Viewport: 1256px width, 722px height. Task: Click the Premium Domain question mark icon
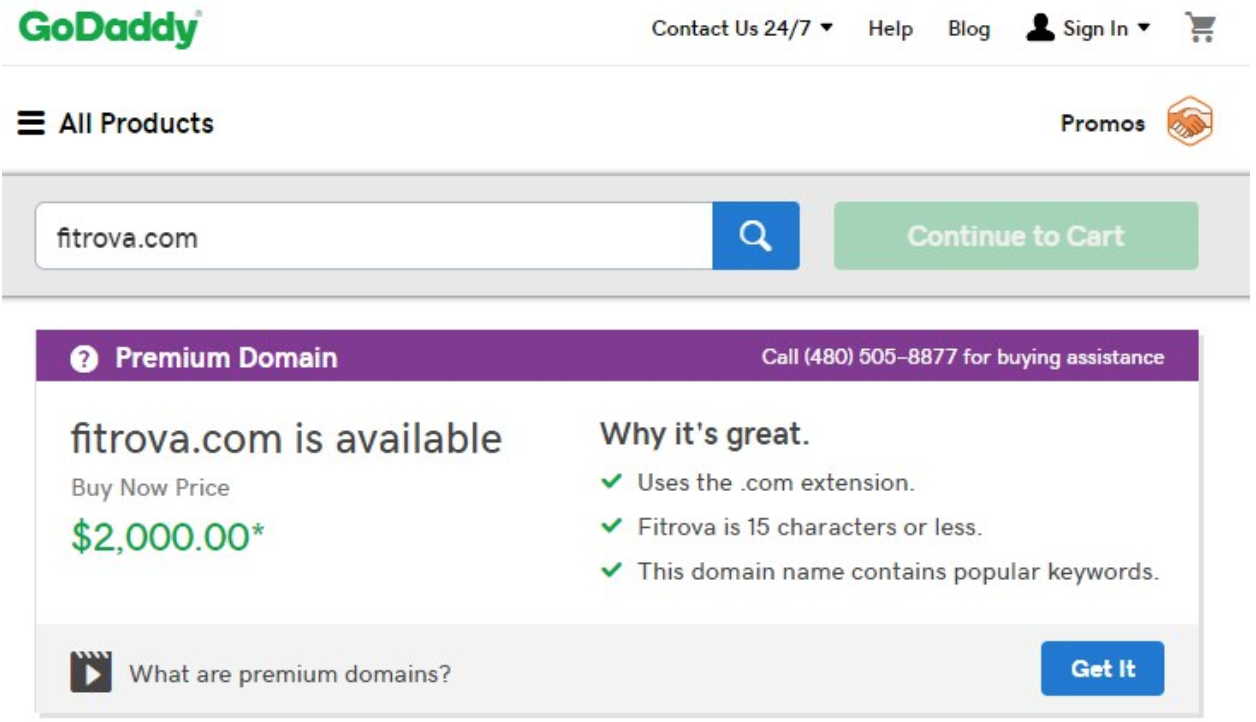(85, 359)
